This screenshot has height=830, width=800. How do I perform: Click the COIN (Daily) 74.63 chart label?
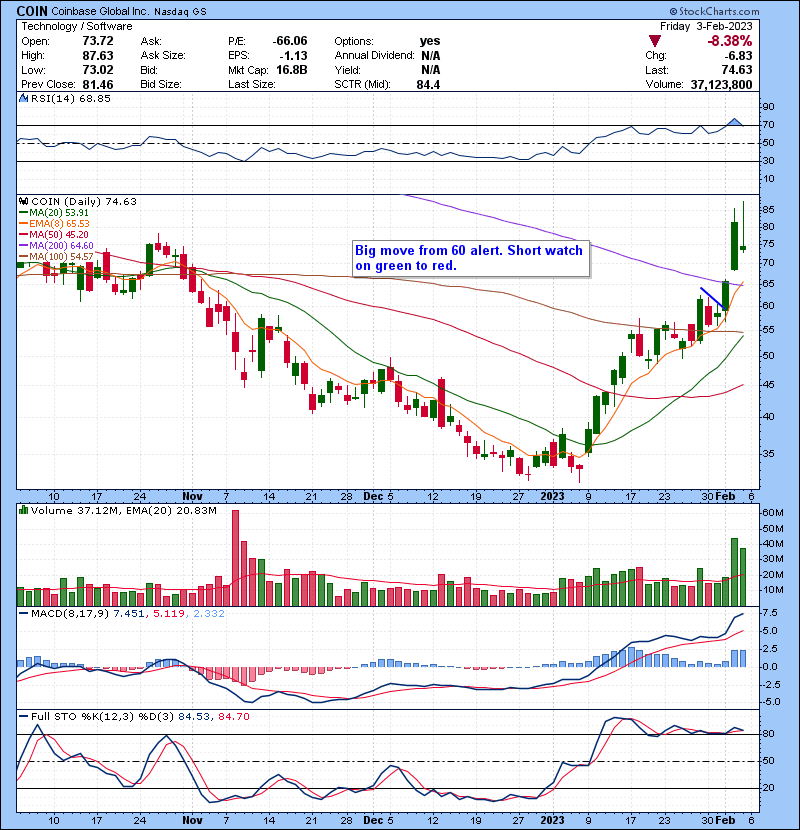[84, 201]
